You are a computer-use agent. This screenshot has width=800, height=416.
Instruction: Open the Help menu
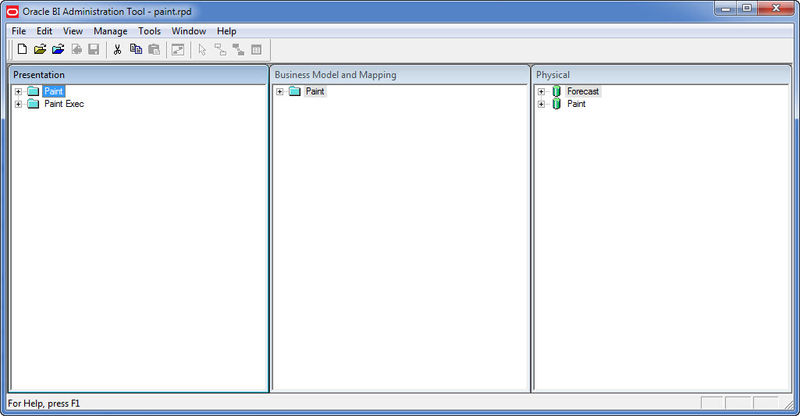pyautogui.click(x=227, y=31)
